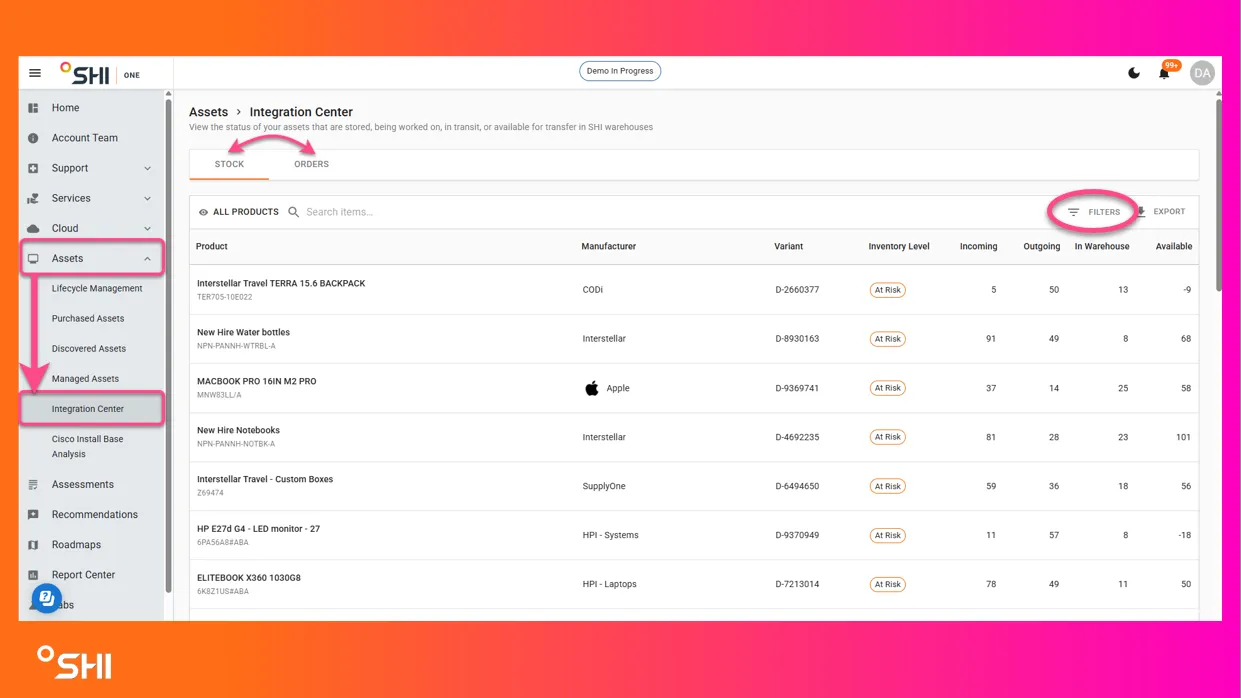The image size is (1241, 698).
Task: Open Managed Assets in sidebar
Action: (85, 378)
